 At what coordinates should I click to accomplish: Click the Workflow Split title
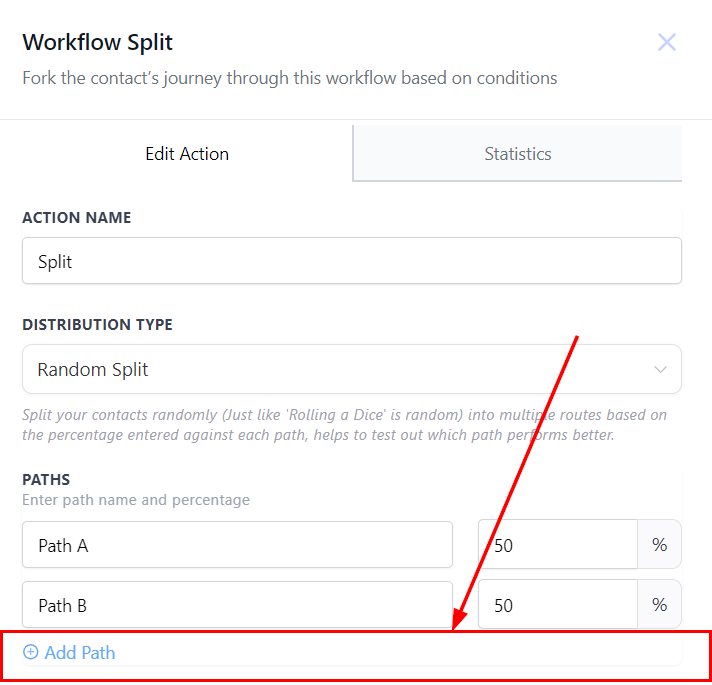pos(98,43)
